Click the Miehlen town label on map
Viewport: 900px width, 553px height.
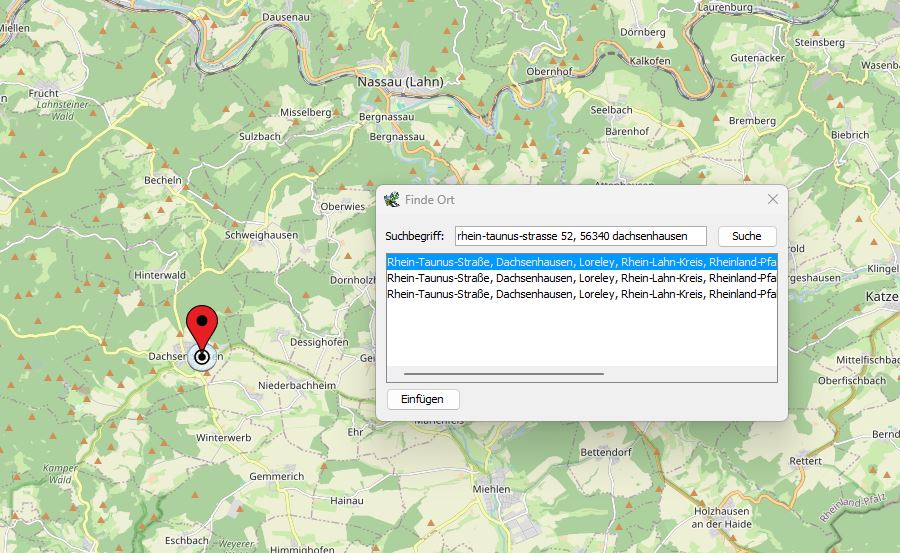tap(491, 488)
